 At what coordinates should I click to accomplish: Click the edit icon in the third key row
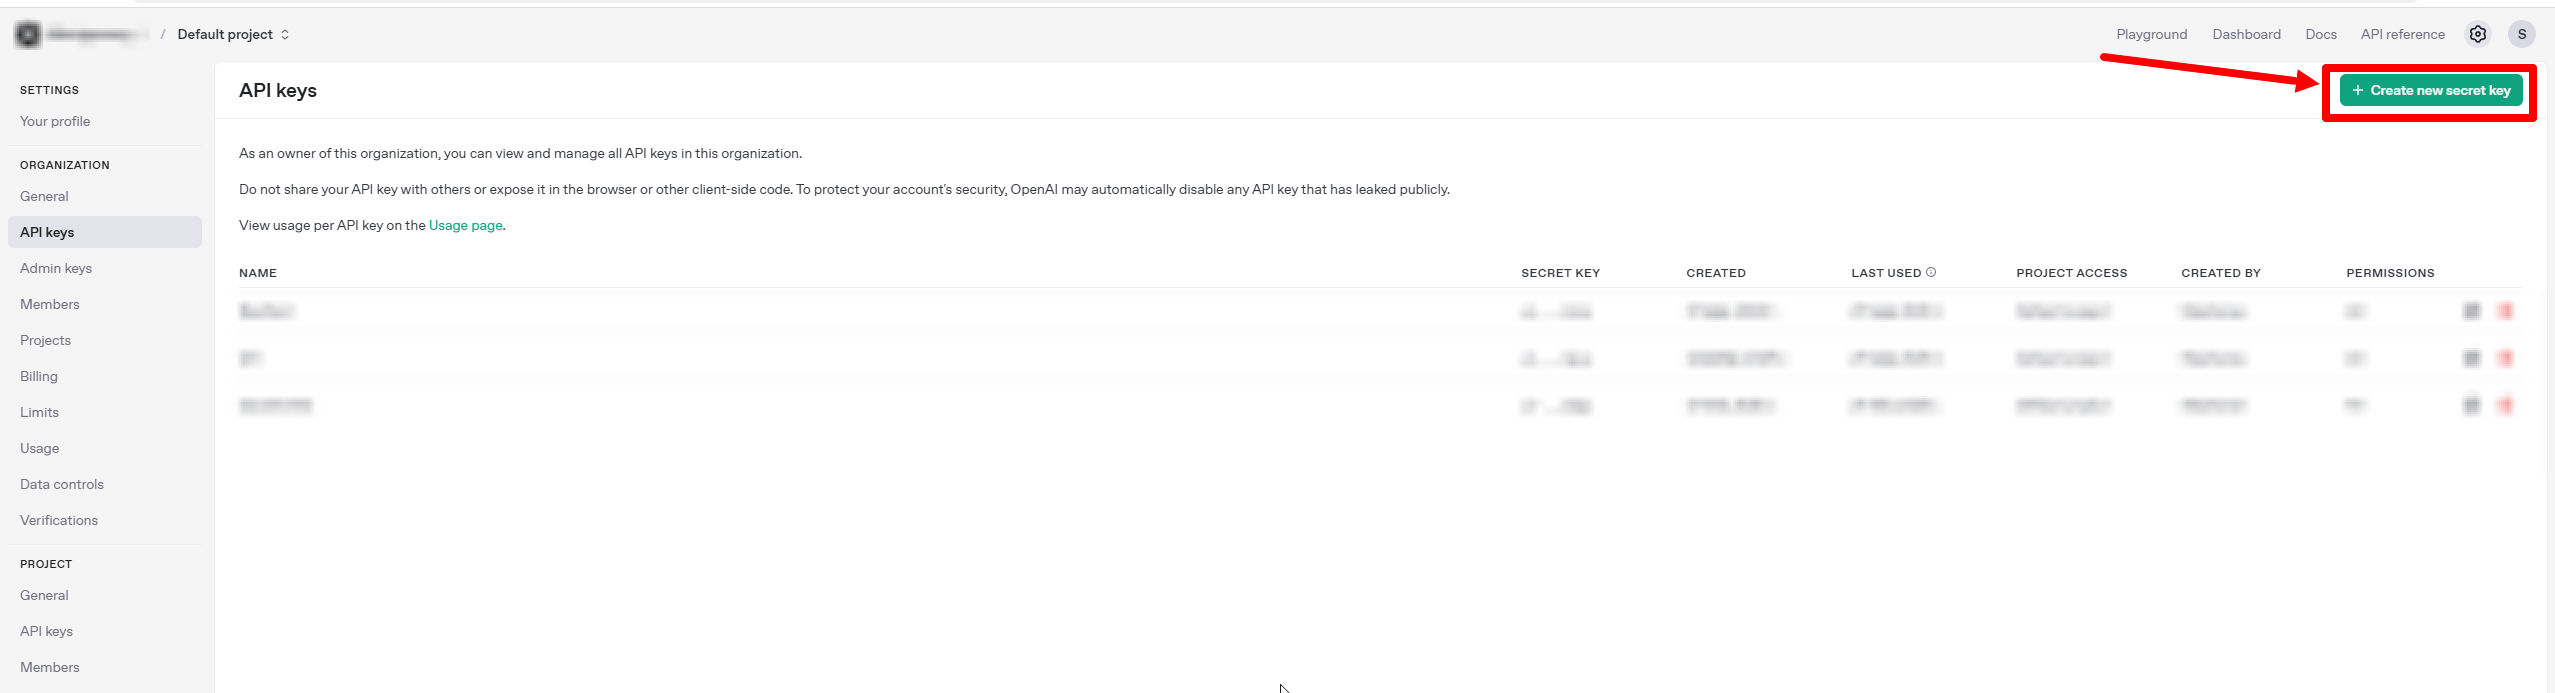tap(2471, 405)
